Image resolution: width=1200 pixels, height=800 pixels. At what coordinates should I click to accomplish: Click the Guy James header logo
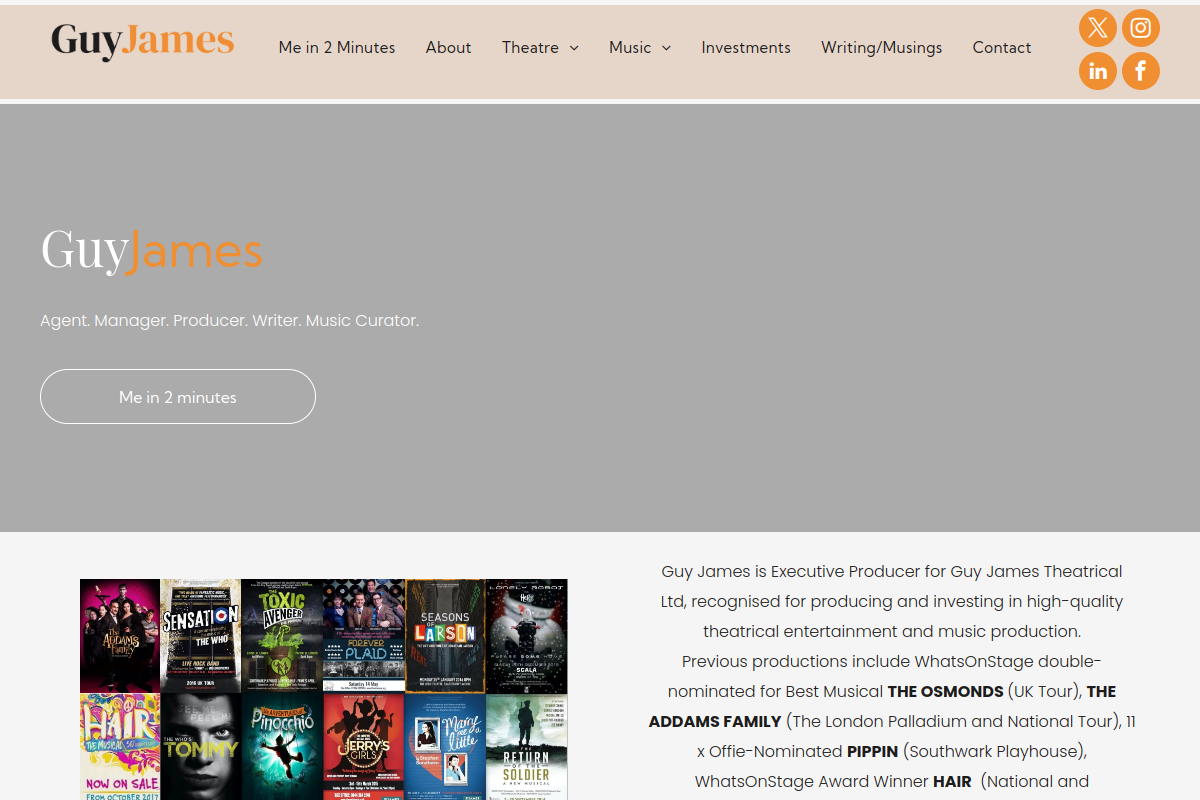(143, 42)
